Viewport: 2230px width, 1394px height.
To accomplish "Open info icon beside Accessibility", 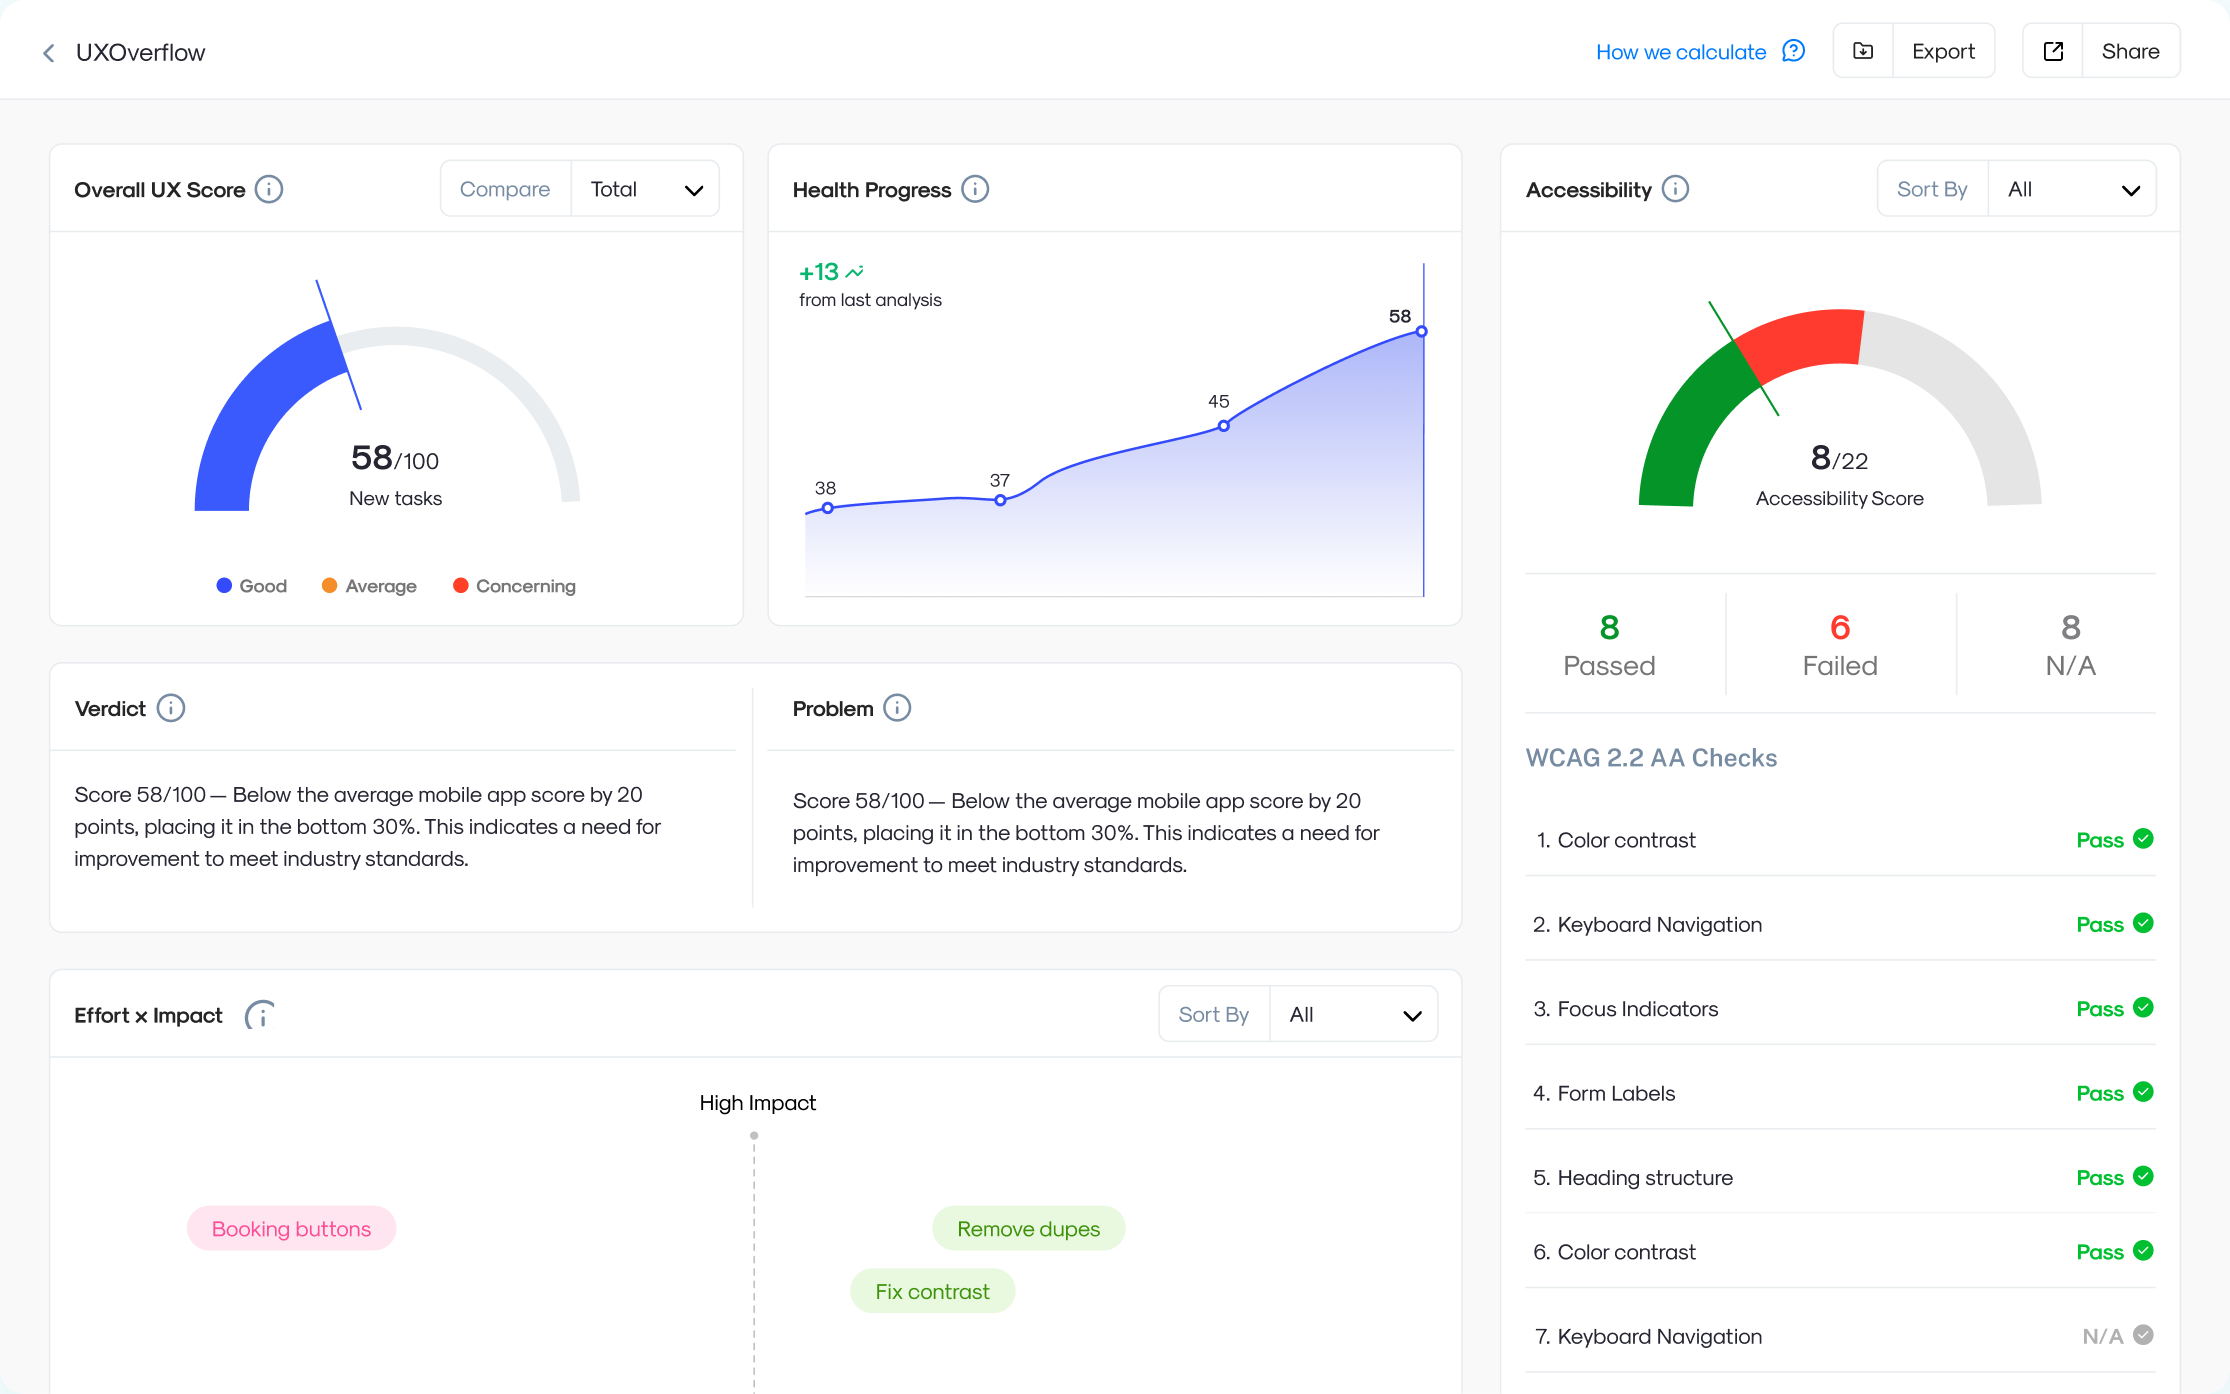I will coord(1675,189).
